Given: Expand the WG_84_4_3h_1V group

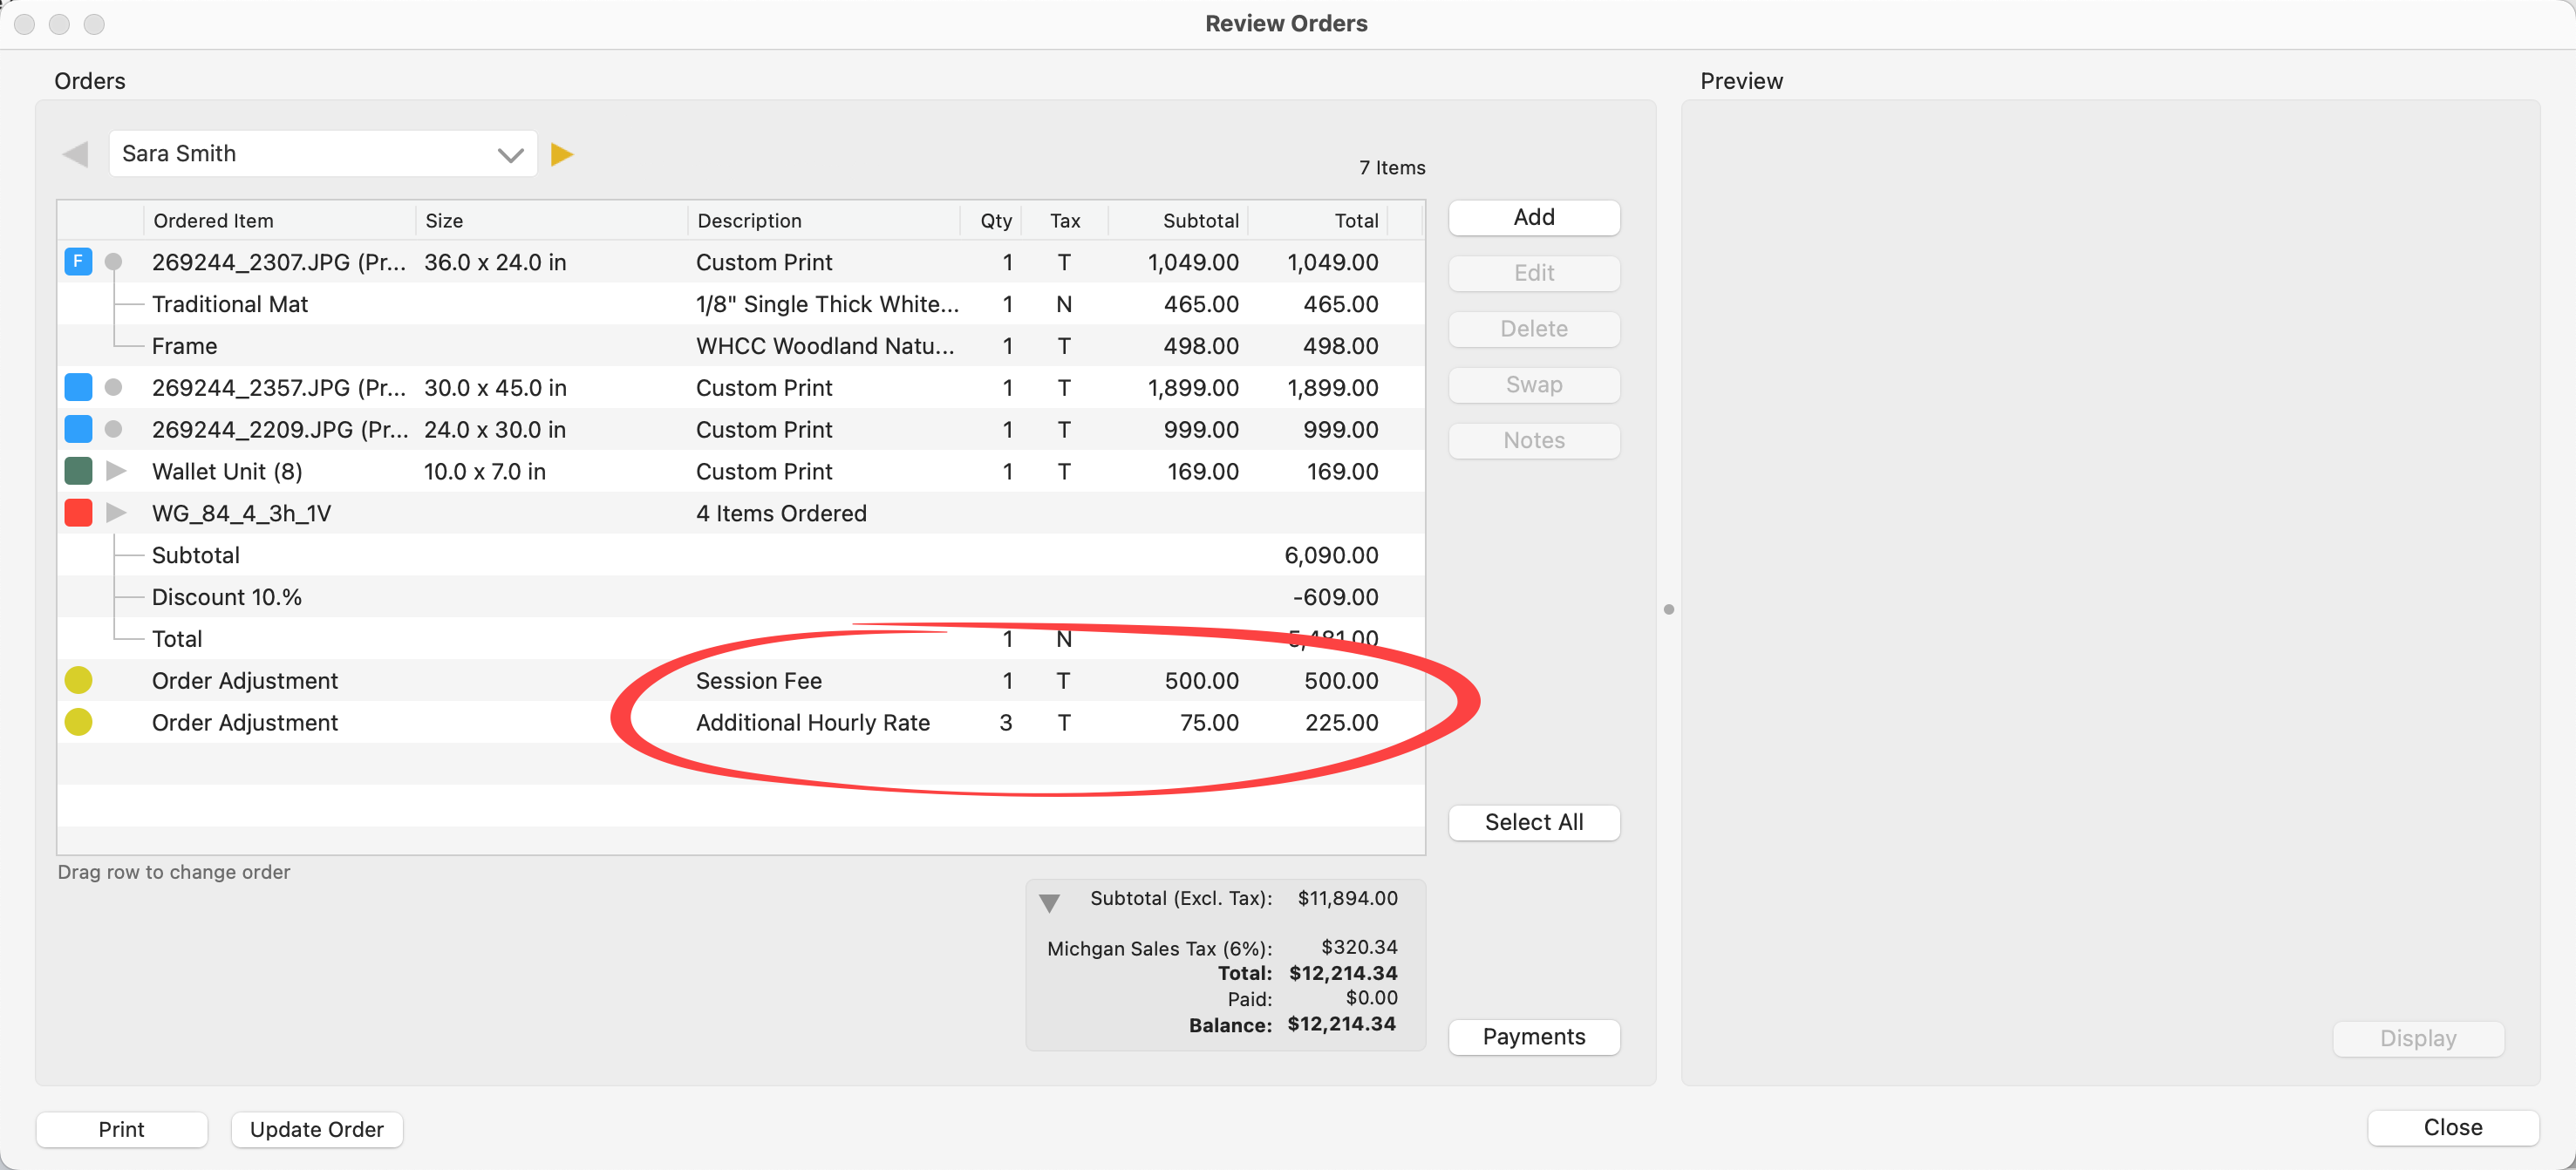Looking at the screenshot, I should (116, 513).
